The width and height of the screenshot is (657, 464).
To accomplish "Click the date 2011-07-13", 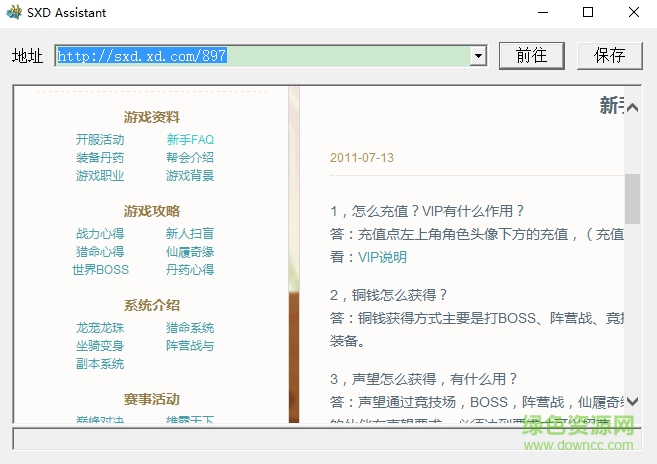I will pyautogui.click(x=362, y=158).
